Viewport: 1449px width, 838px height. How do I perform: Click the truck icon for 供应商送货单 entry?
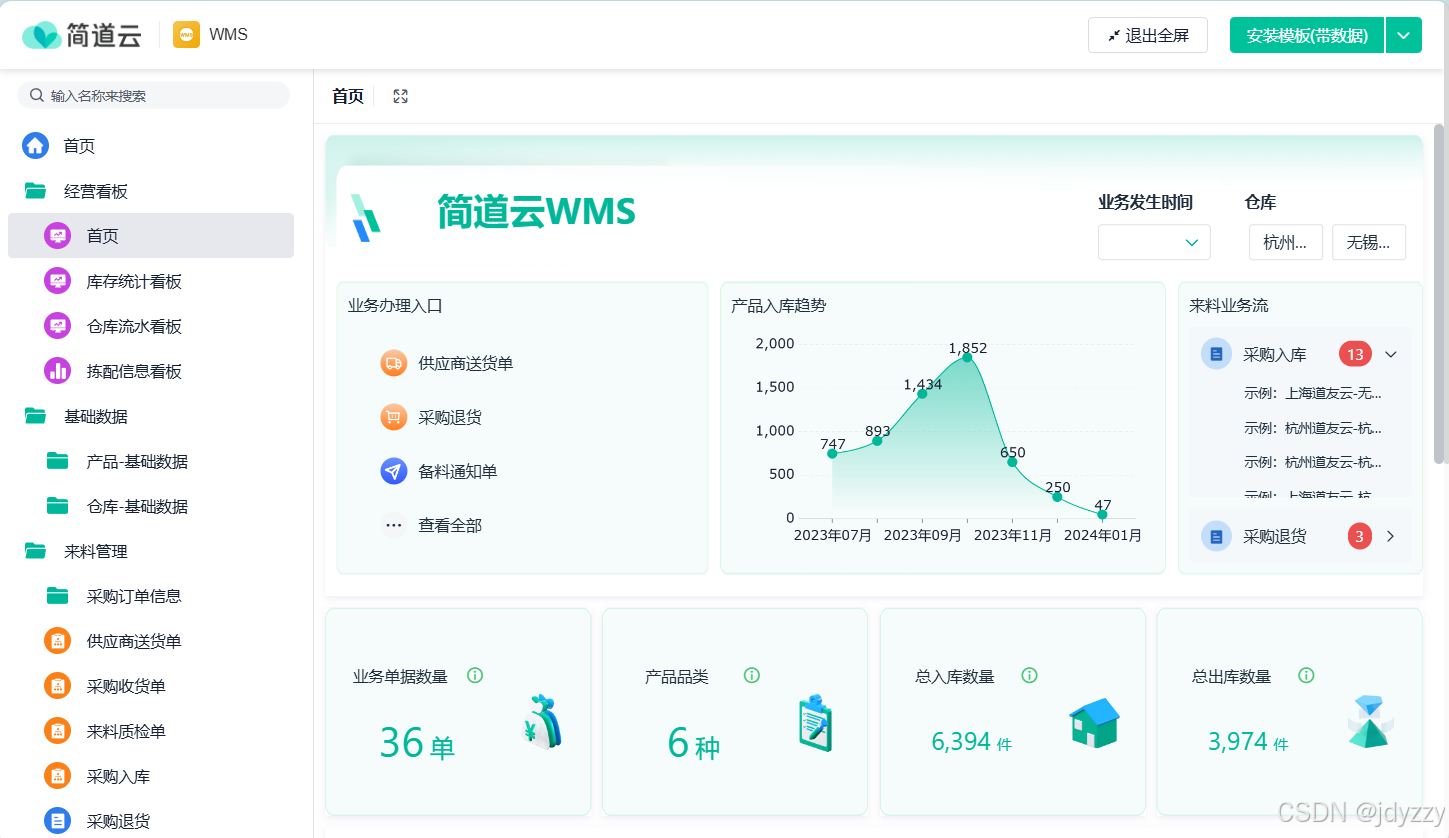pos(394,363)
